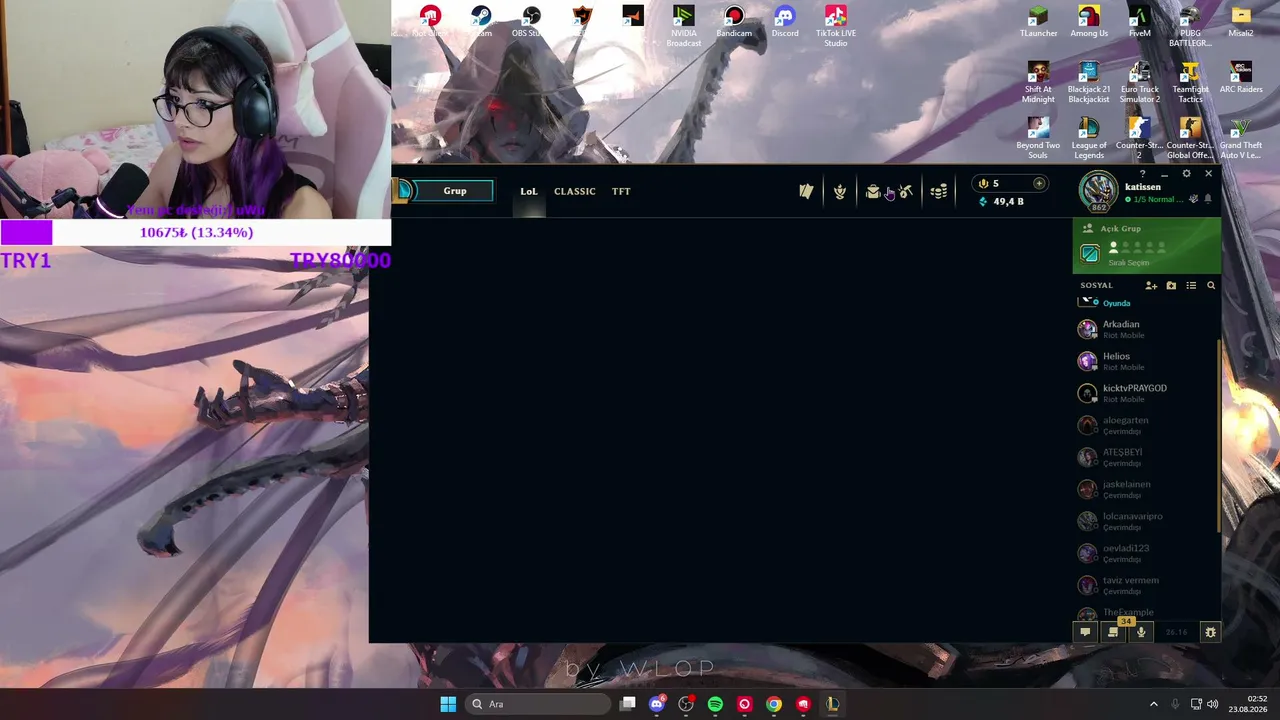This screenshot has height=720, width=1280.
Task: Open the Store coins icon
Action: 939,191
